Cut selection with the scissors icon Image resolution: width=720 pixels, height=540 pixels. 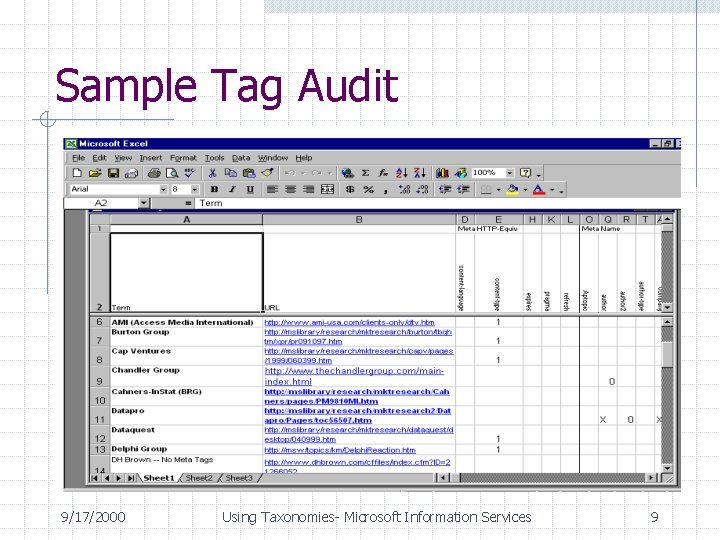coord(212,173)
